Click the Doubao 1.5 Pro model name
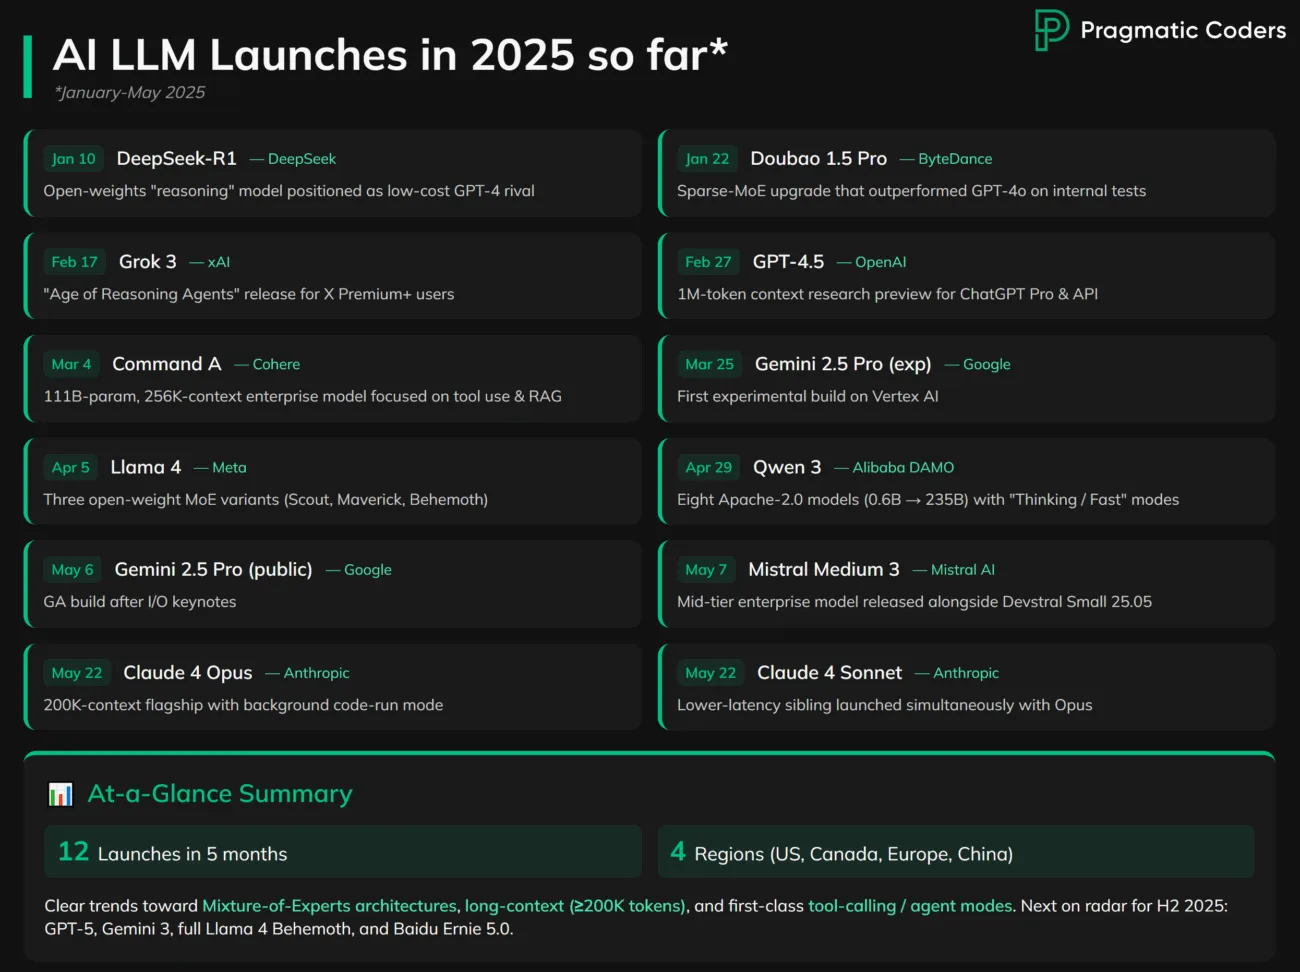1300x972 pixels. [x=818, y=158]
